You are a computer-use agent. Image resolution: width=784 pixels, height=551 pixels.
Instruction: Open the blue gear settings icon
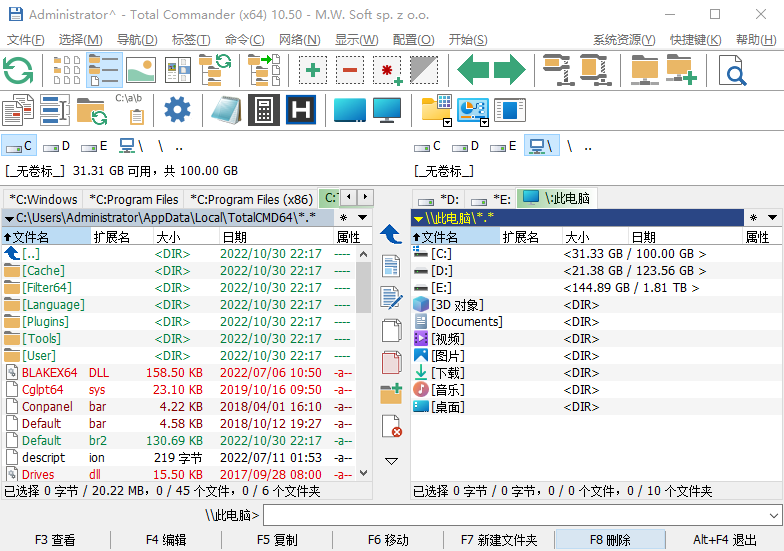(x=177, y=110)
